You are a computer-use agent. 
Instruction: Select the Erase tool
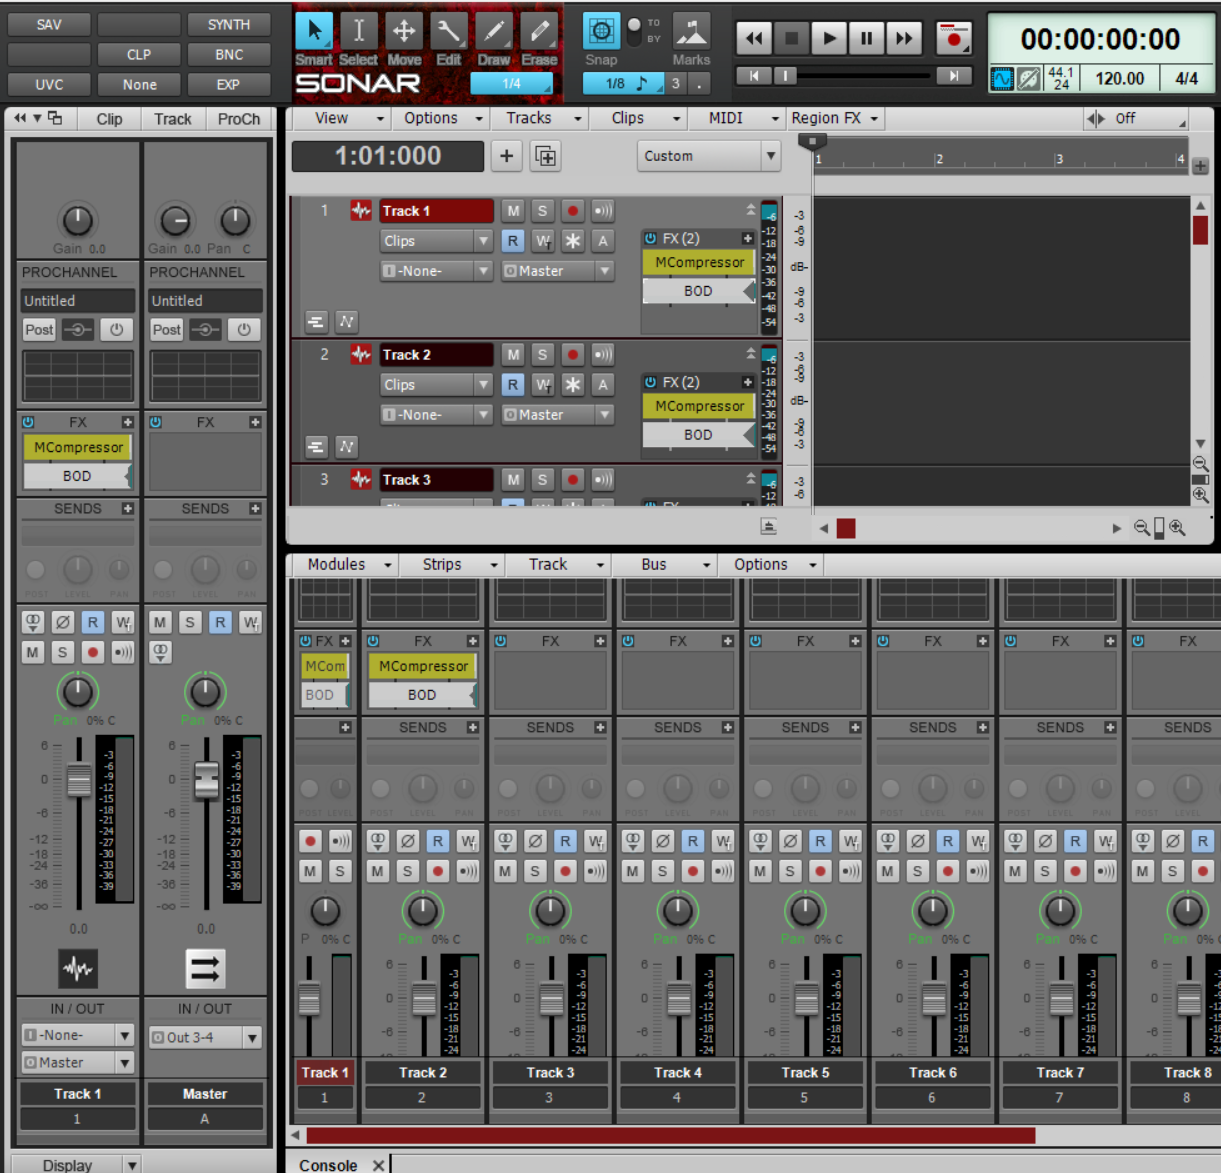(x=539, y=33)
